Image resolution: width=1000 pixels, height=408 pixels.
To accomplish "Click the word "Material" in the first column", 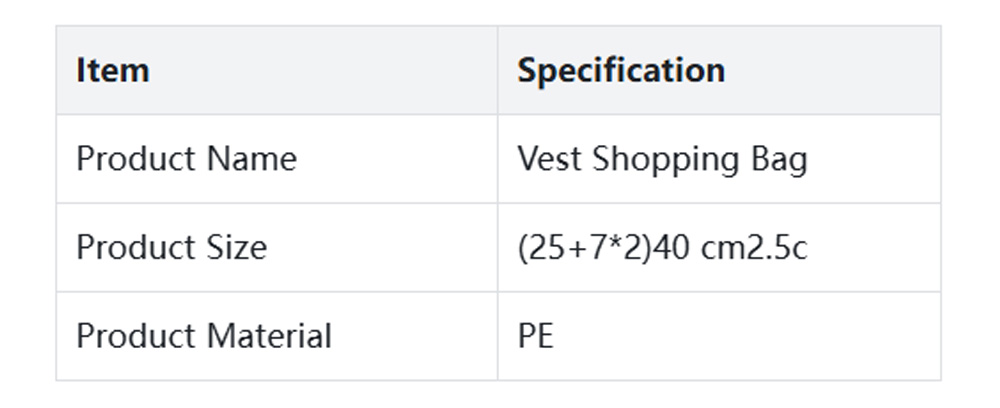I will 268,336.
